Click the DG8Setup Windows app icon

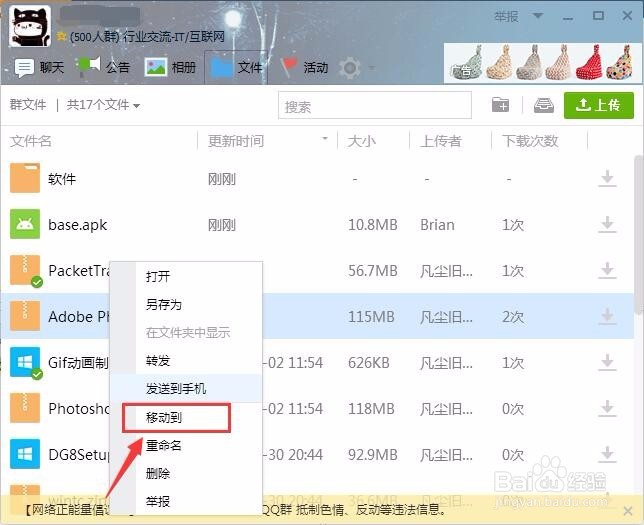[x=25, y=454]
